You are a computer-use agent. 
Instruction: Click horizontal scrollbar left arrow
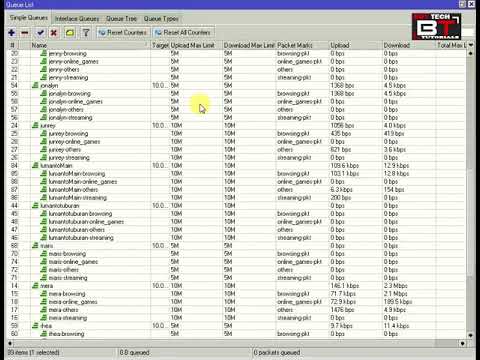[10, 343]
